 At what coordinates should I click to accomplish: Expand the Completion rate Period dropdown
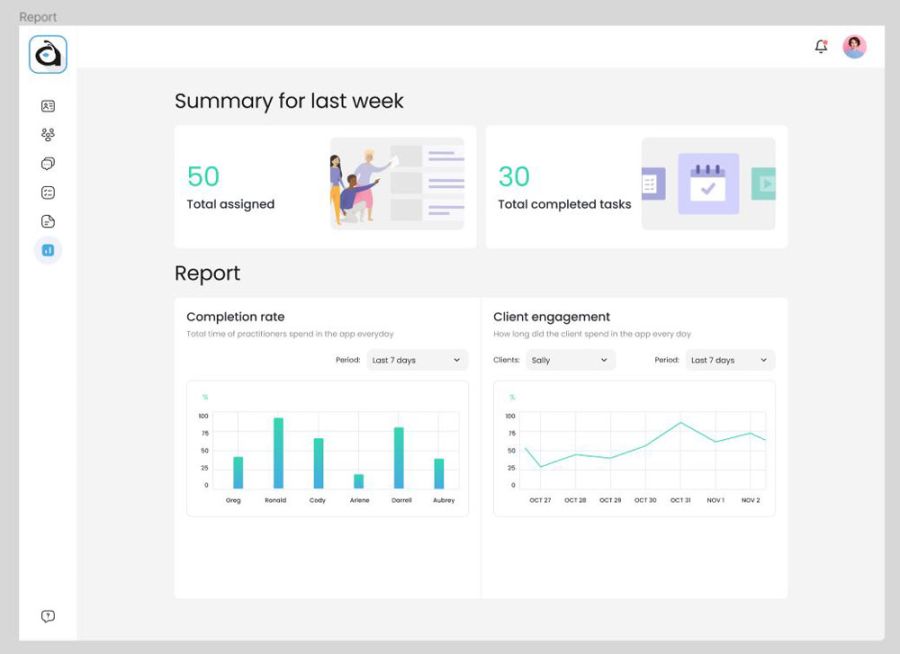(417, 360)
